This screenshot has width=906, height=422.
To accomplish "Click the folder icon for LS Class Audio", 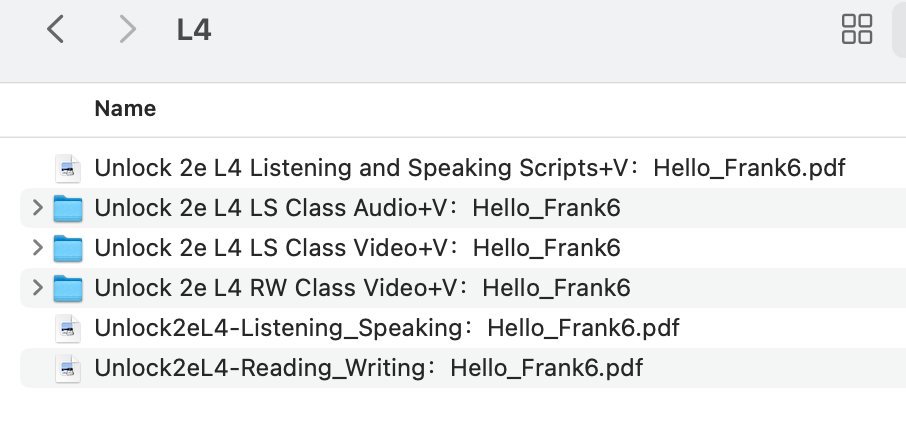I will pos(68,208).
